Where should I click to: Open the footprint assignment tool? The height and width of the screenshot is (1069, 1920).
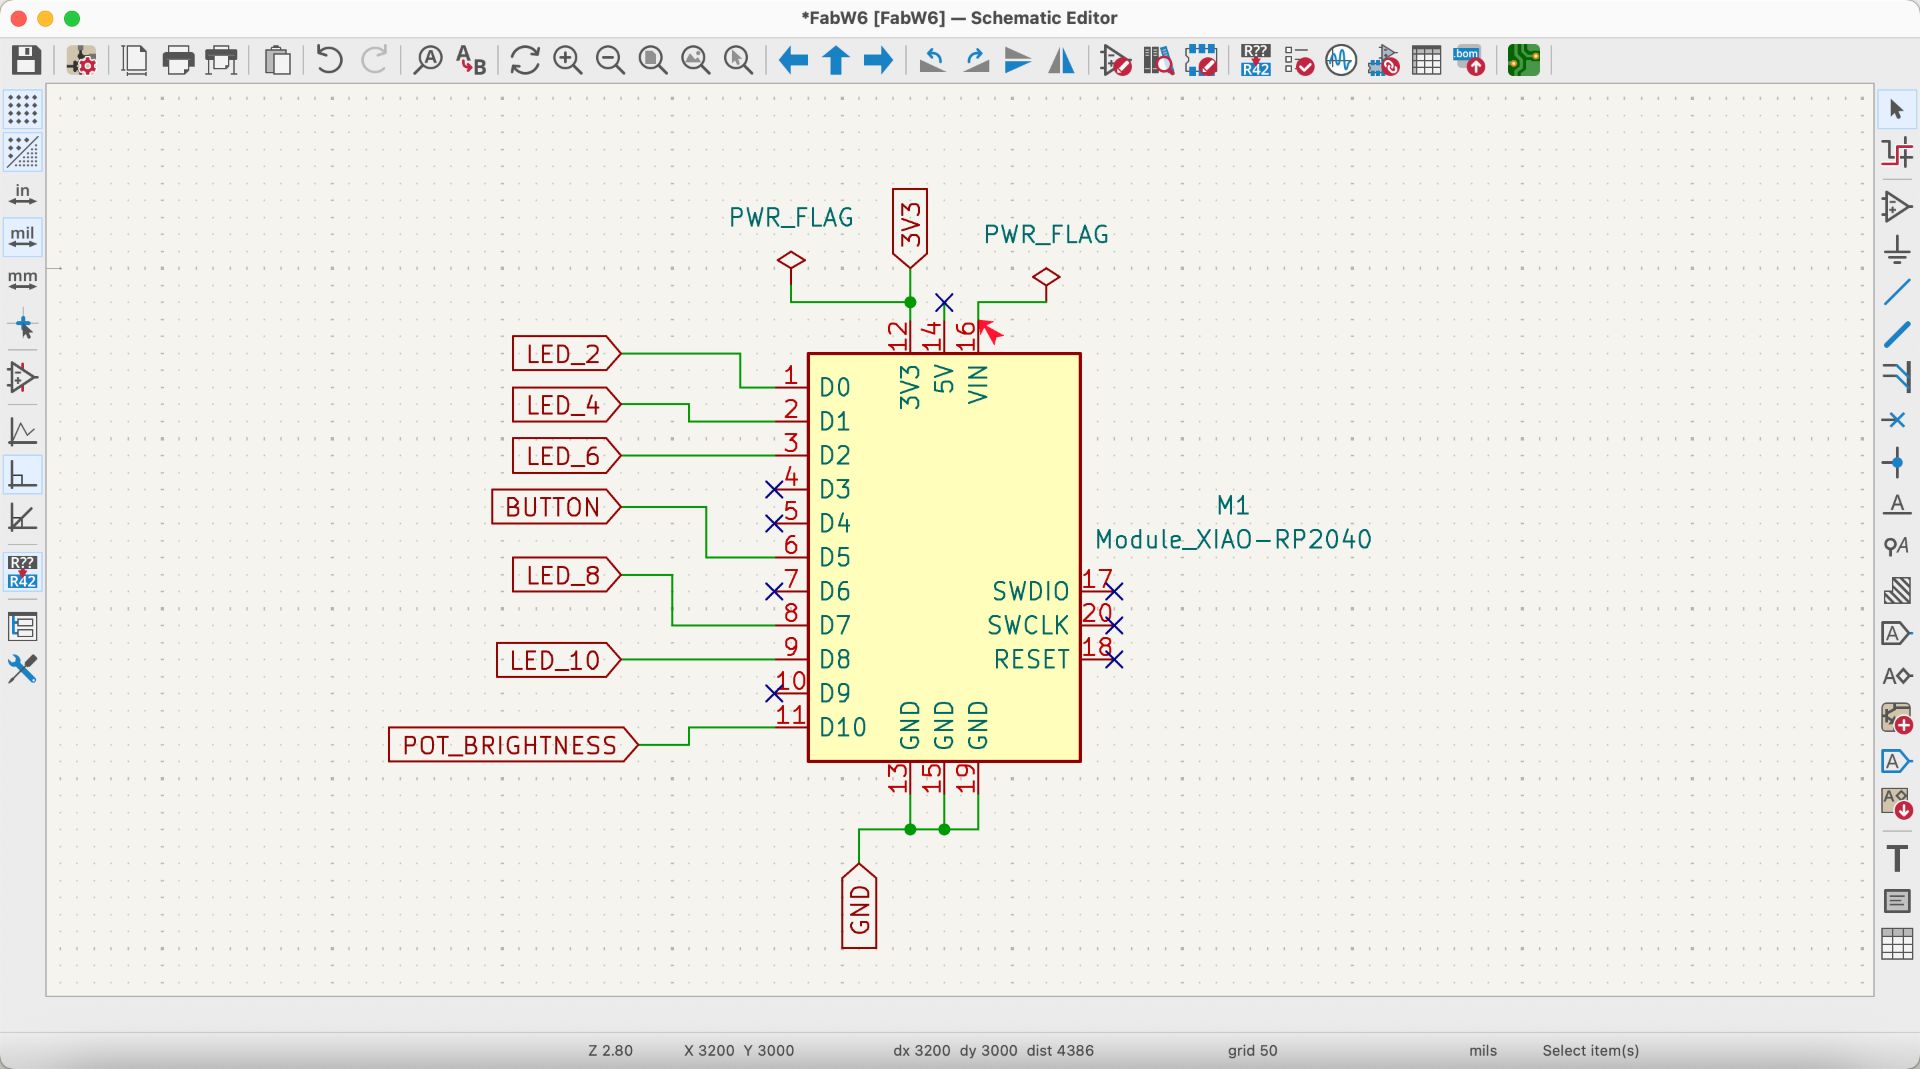point(1384,60)
